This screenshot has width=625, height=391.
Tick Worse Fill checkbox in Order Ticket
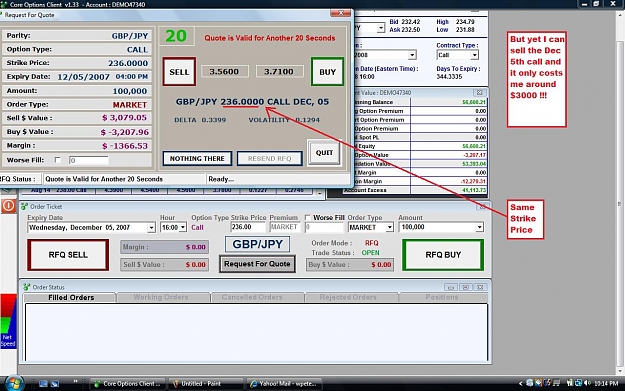point(307,218)
